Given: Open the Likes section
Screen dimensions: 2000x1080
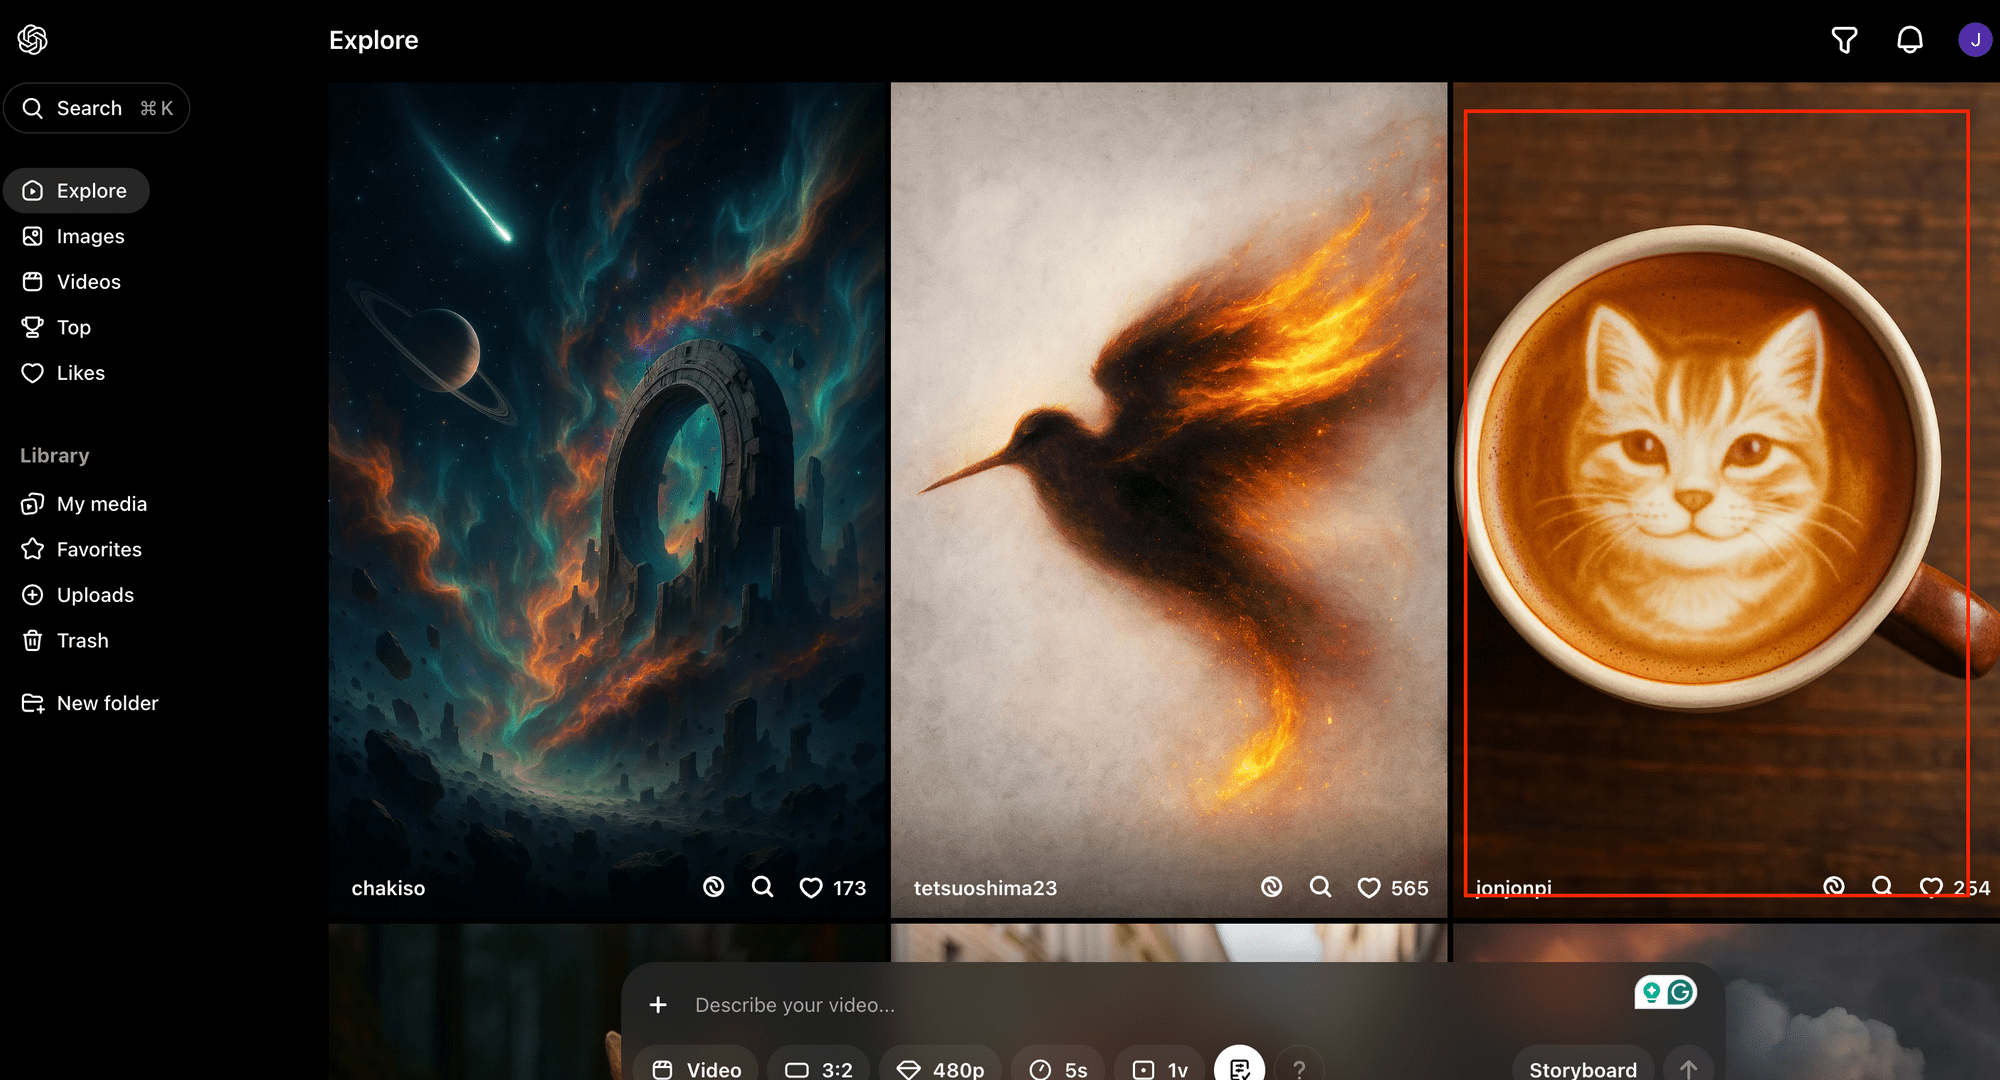Looking at the screenshot, I should (64, 373).
